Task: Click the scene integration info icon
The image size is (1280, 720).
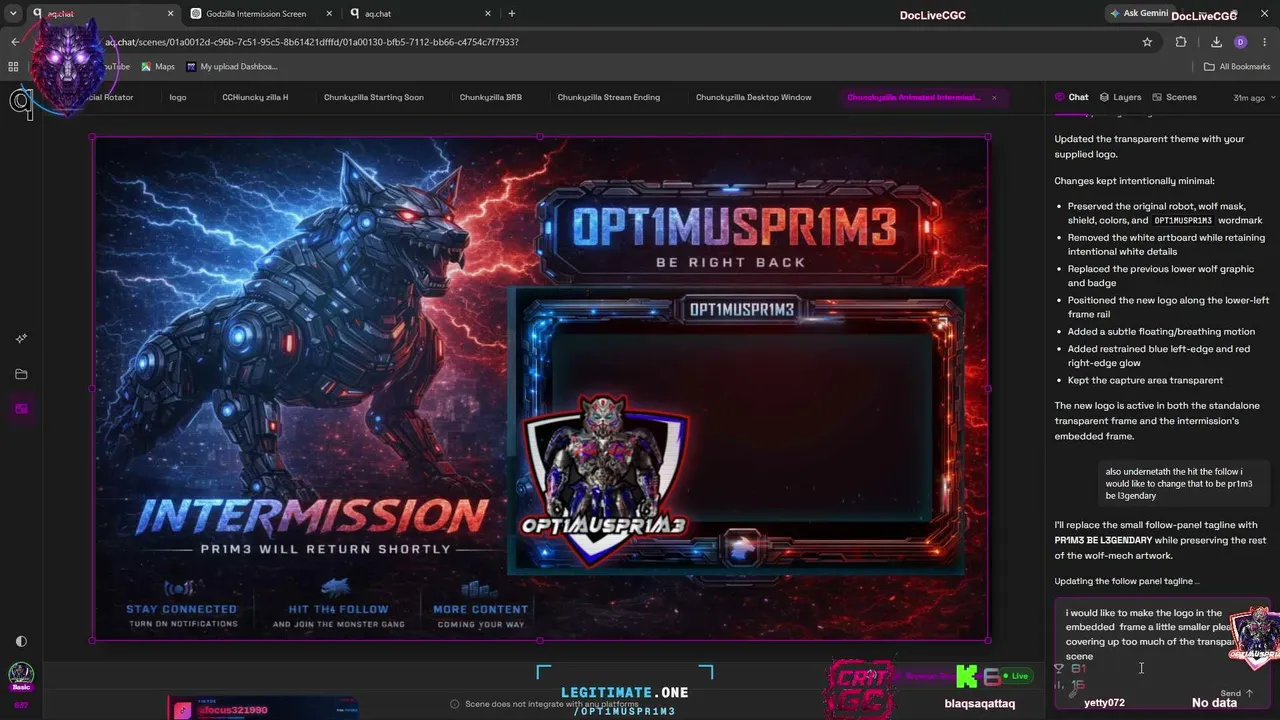Action: [455, 704]
